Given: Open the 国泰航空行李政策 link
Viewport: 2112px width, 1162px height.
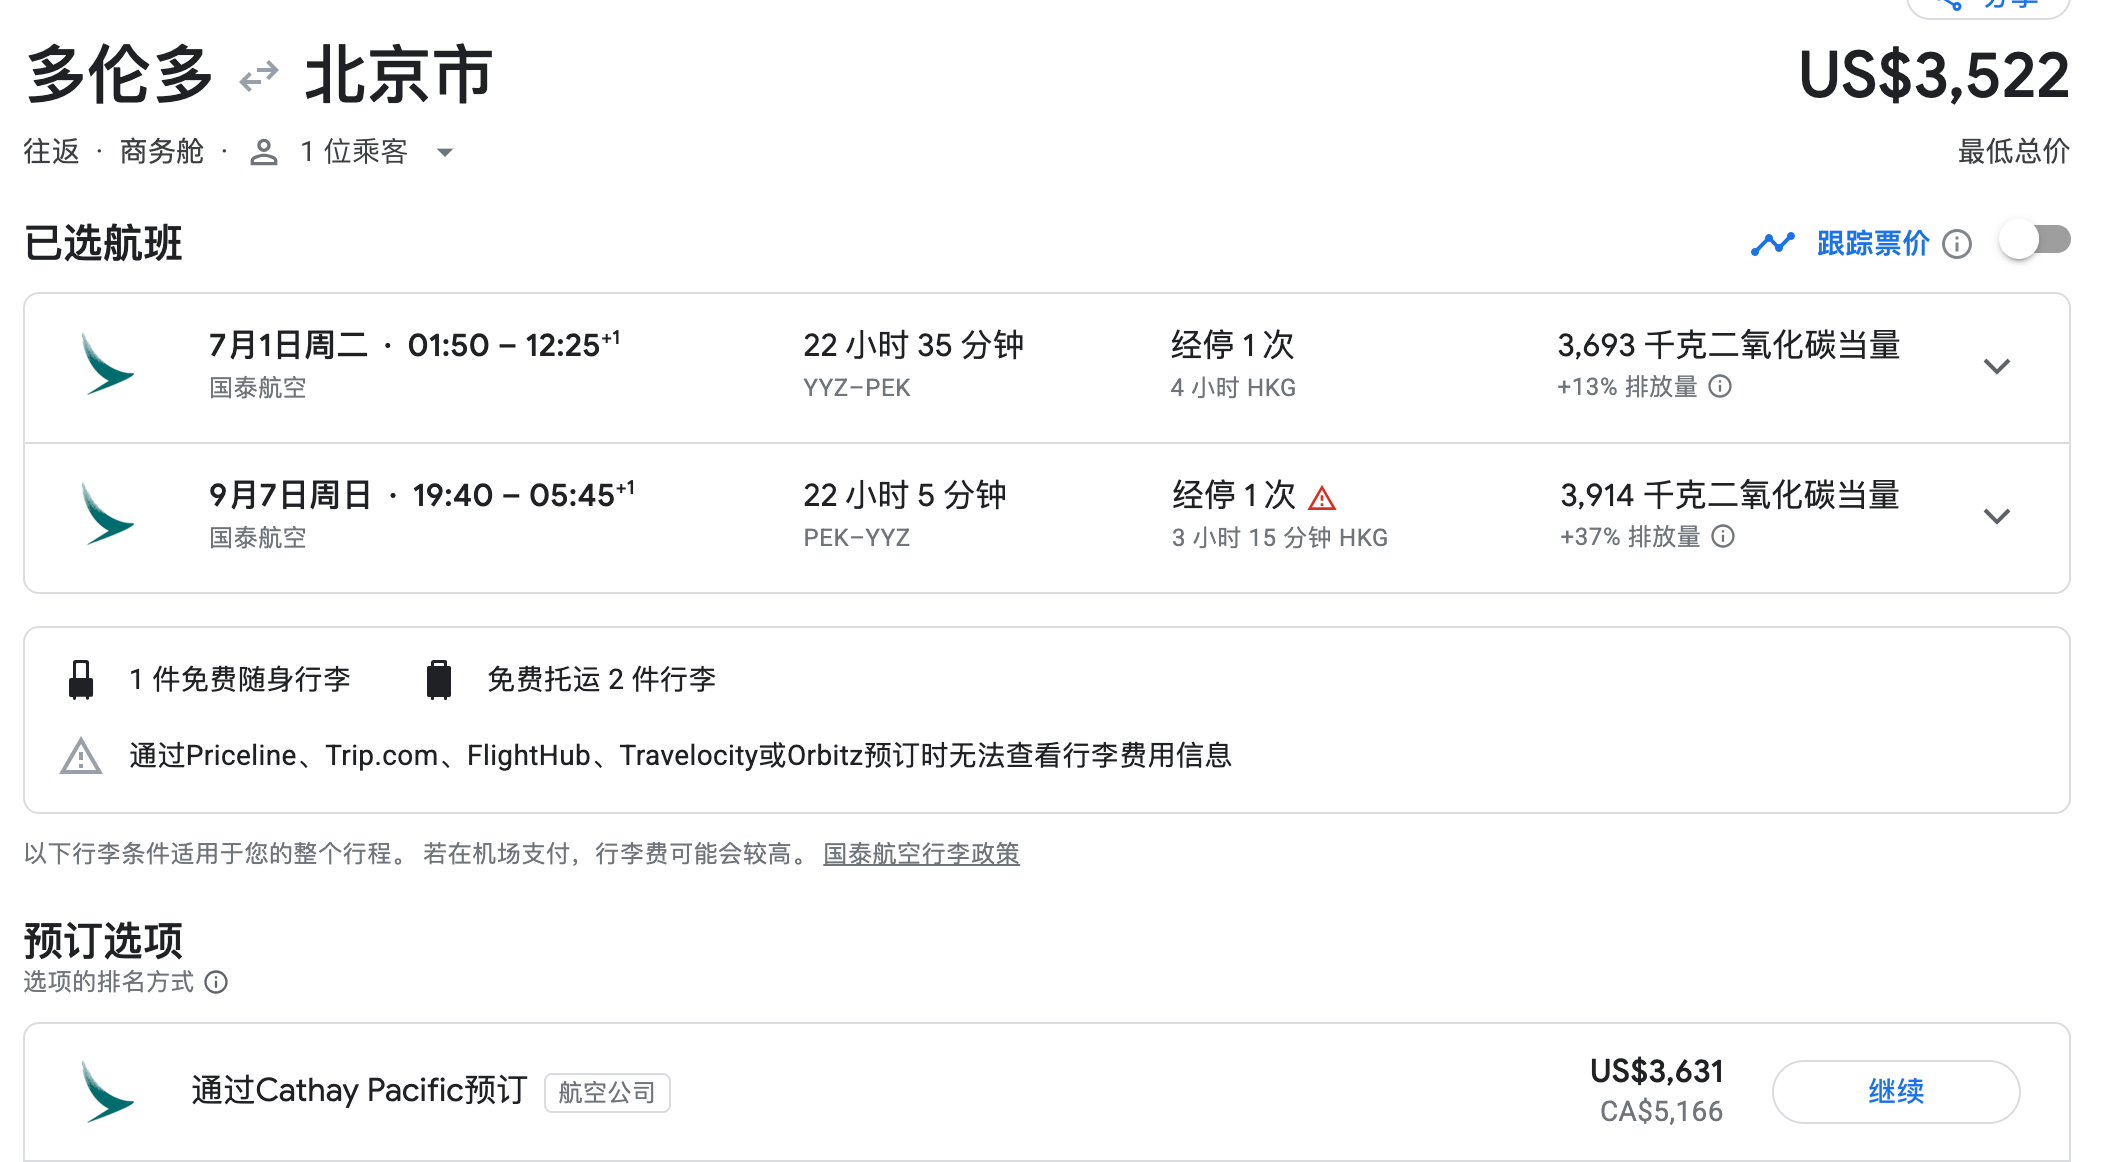Looking at the screenshot, I should [x=921, y=853].
